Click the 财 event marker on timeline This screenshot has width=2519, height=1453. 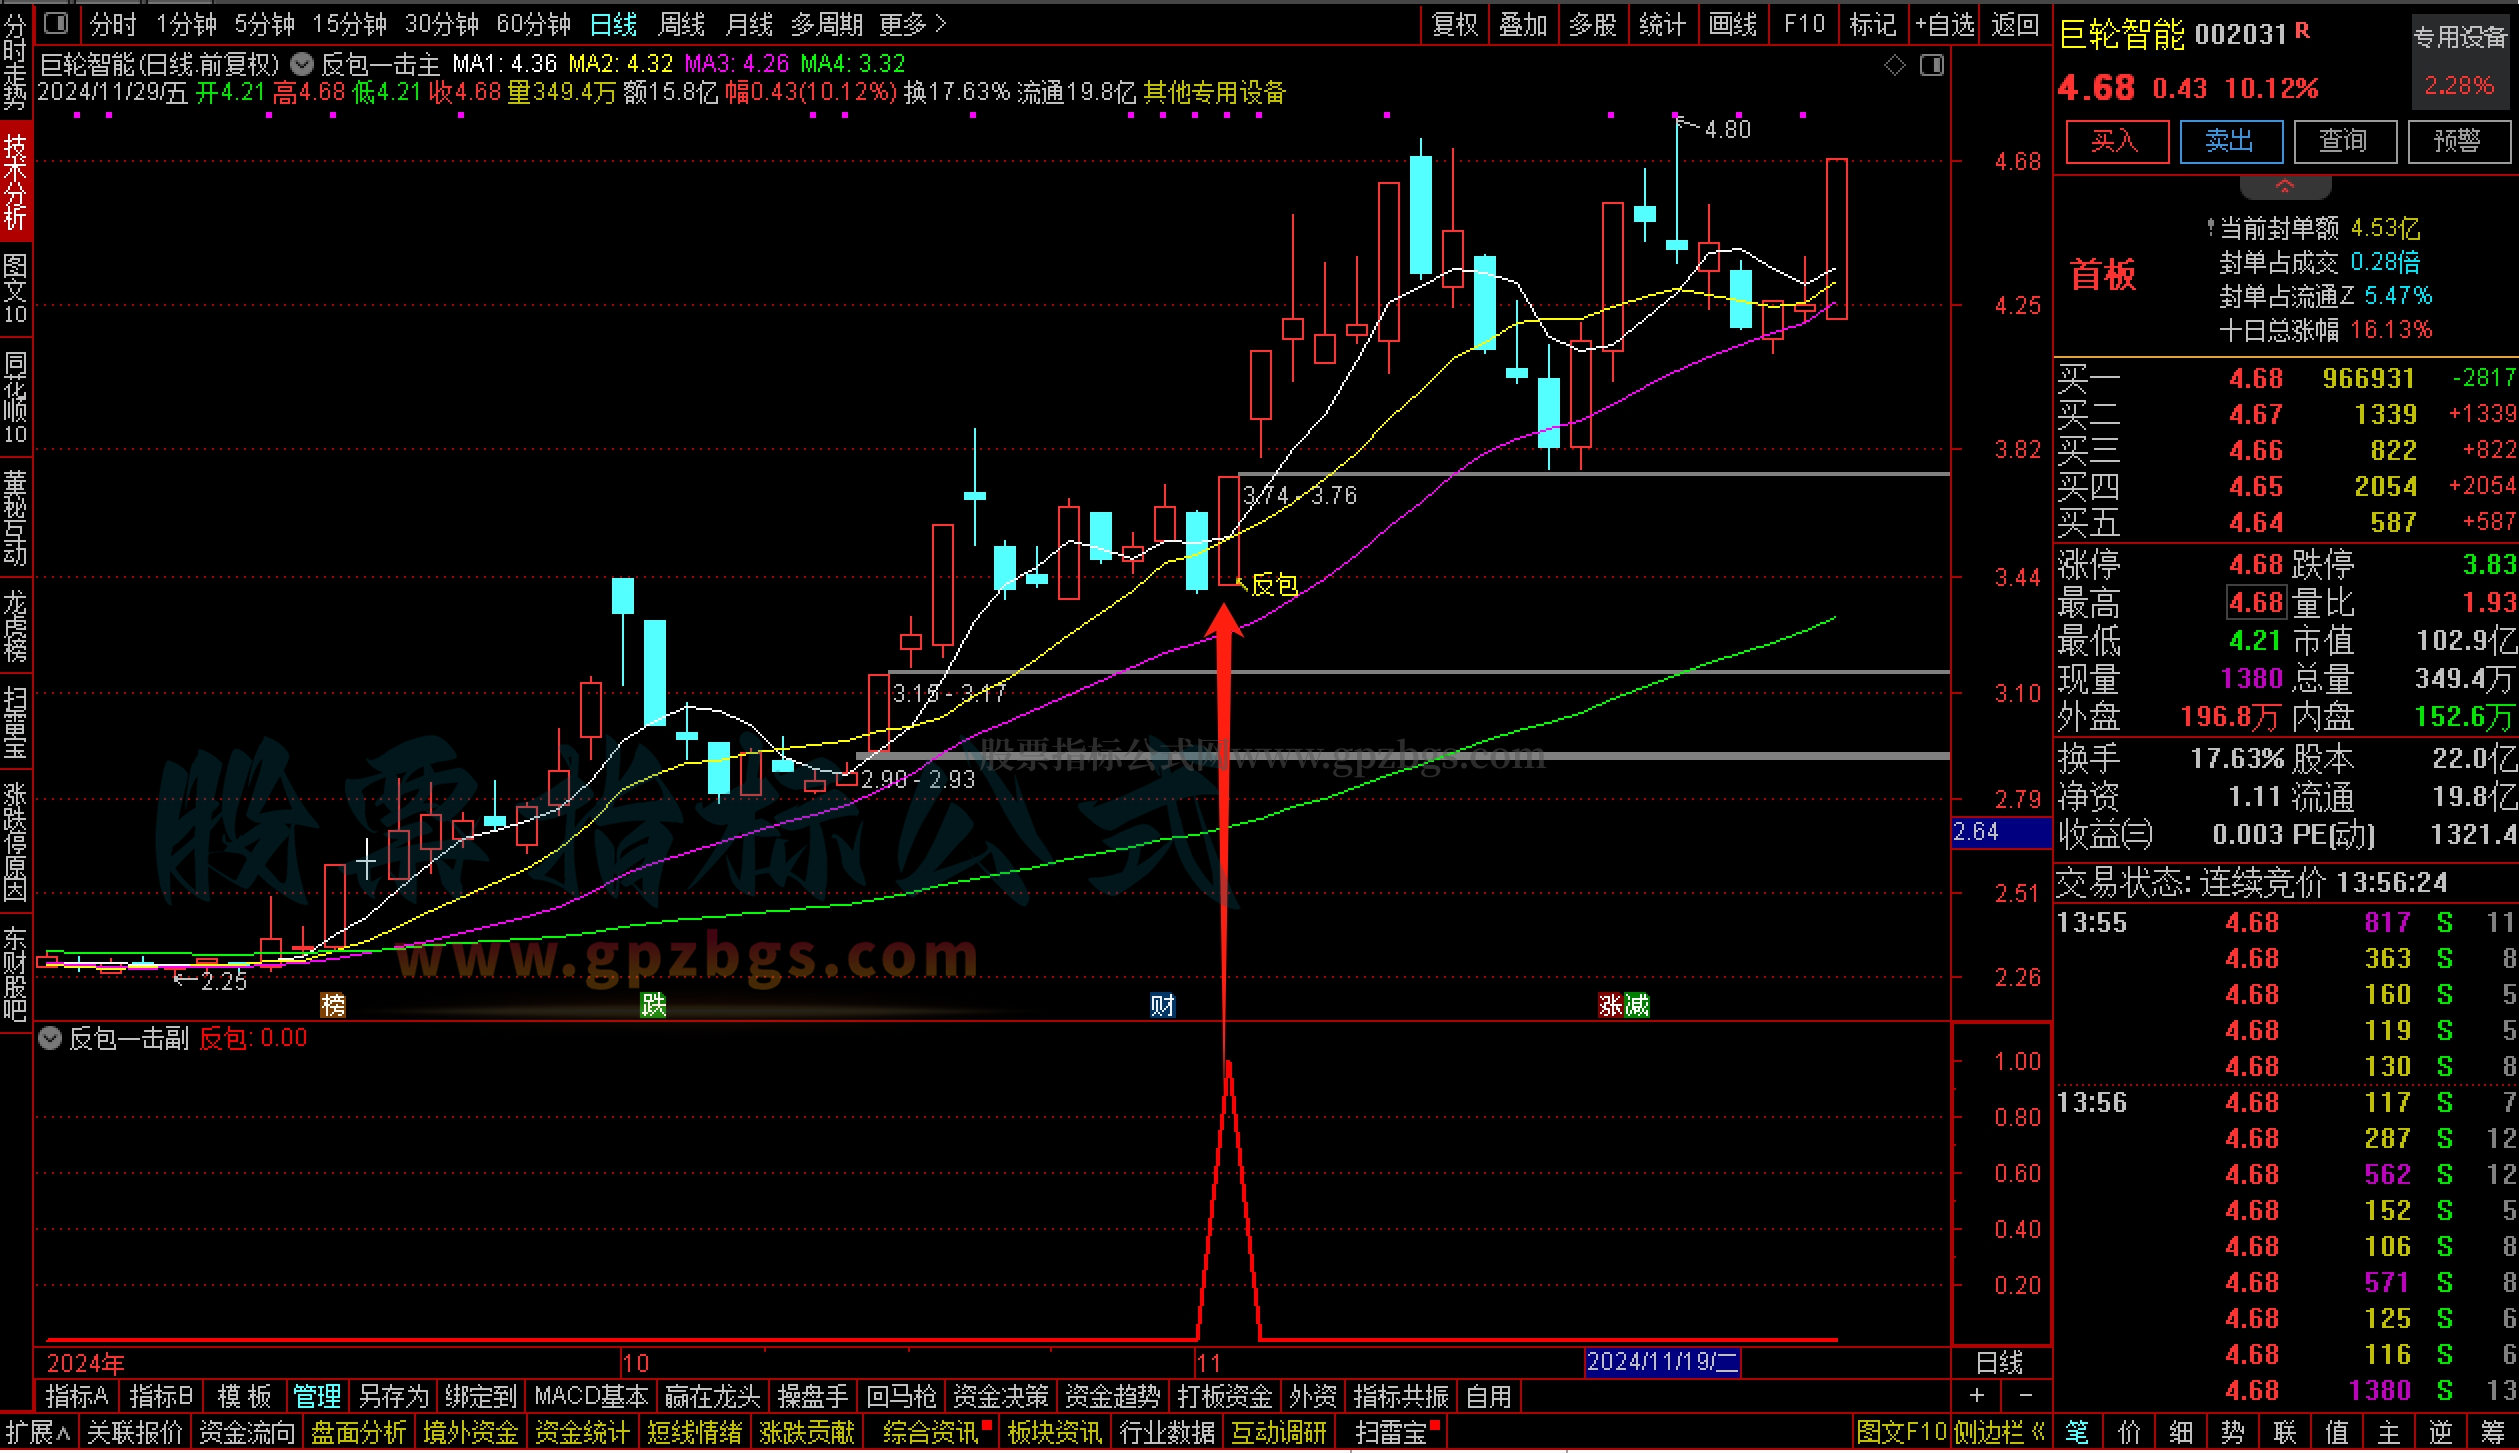(x=1162, y=1004)
